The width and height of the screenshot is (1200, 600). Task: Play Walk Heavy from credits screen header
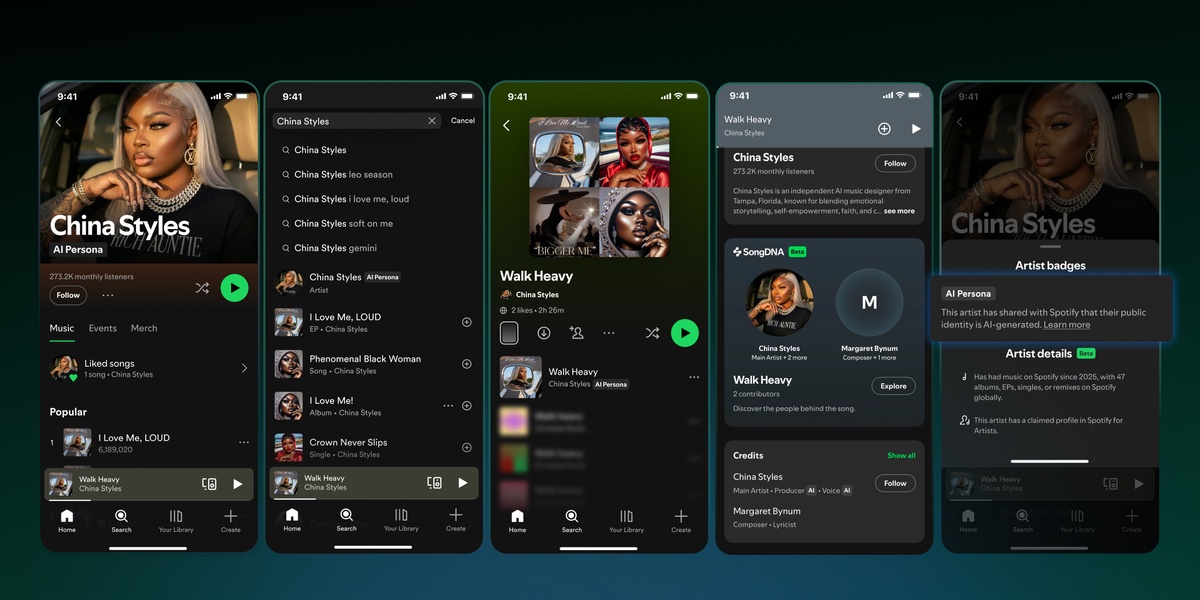(915, 129)
